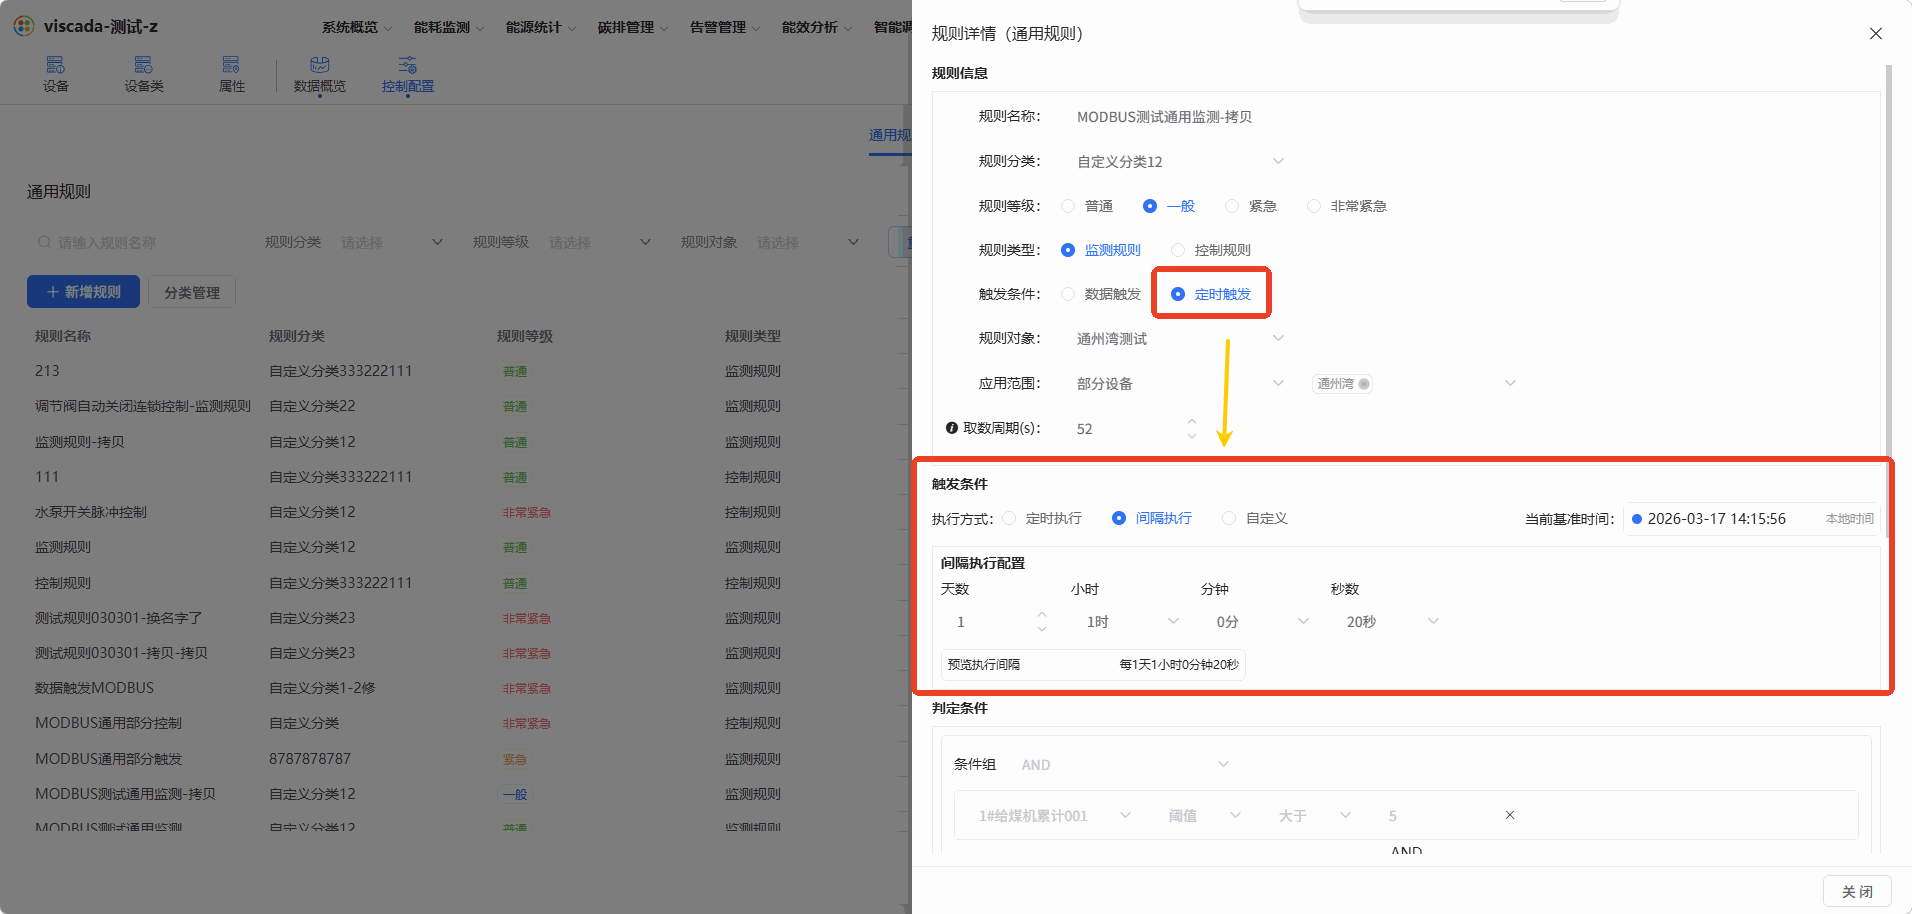Open the 秒数 dropdown showing 20秒
Viewport: 1912px width, 914px height.
pos(1392,622)
